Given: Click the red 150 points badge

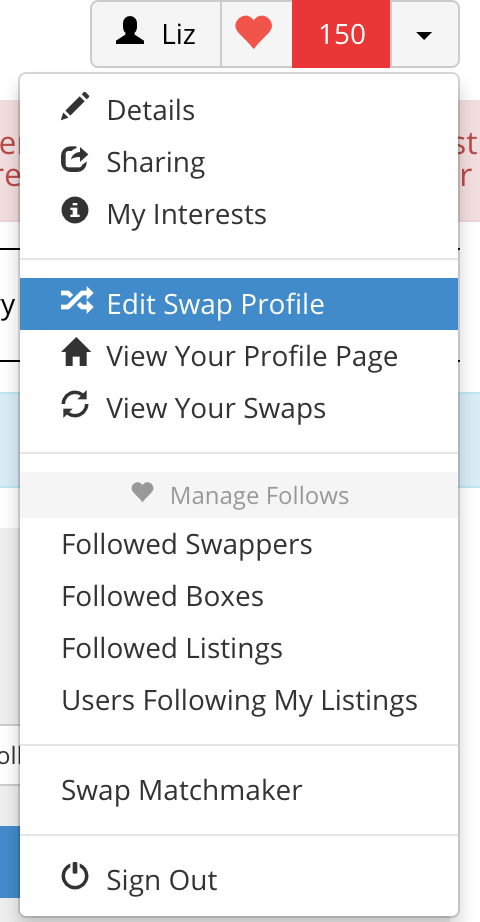Looking at the screenshot, I should click(341, 34).
